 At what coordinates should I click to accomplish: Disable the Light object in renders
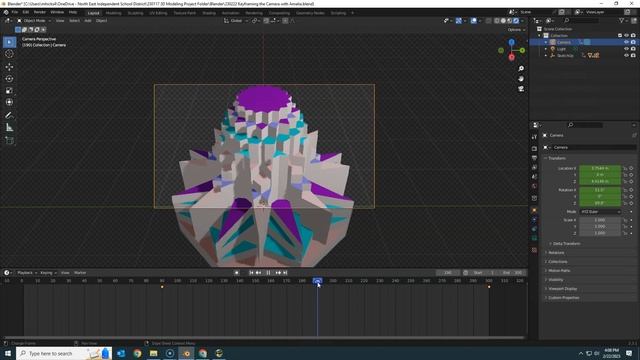click(633, 49)
